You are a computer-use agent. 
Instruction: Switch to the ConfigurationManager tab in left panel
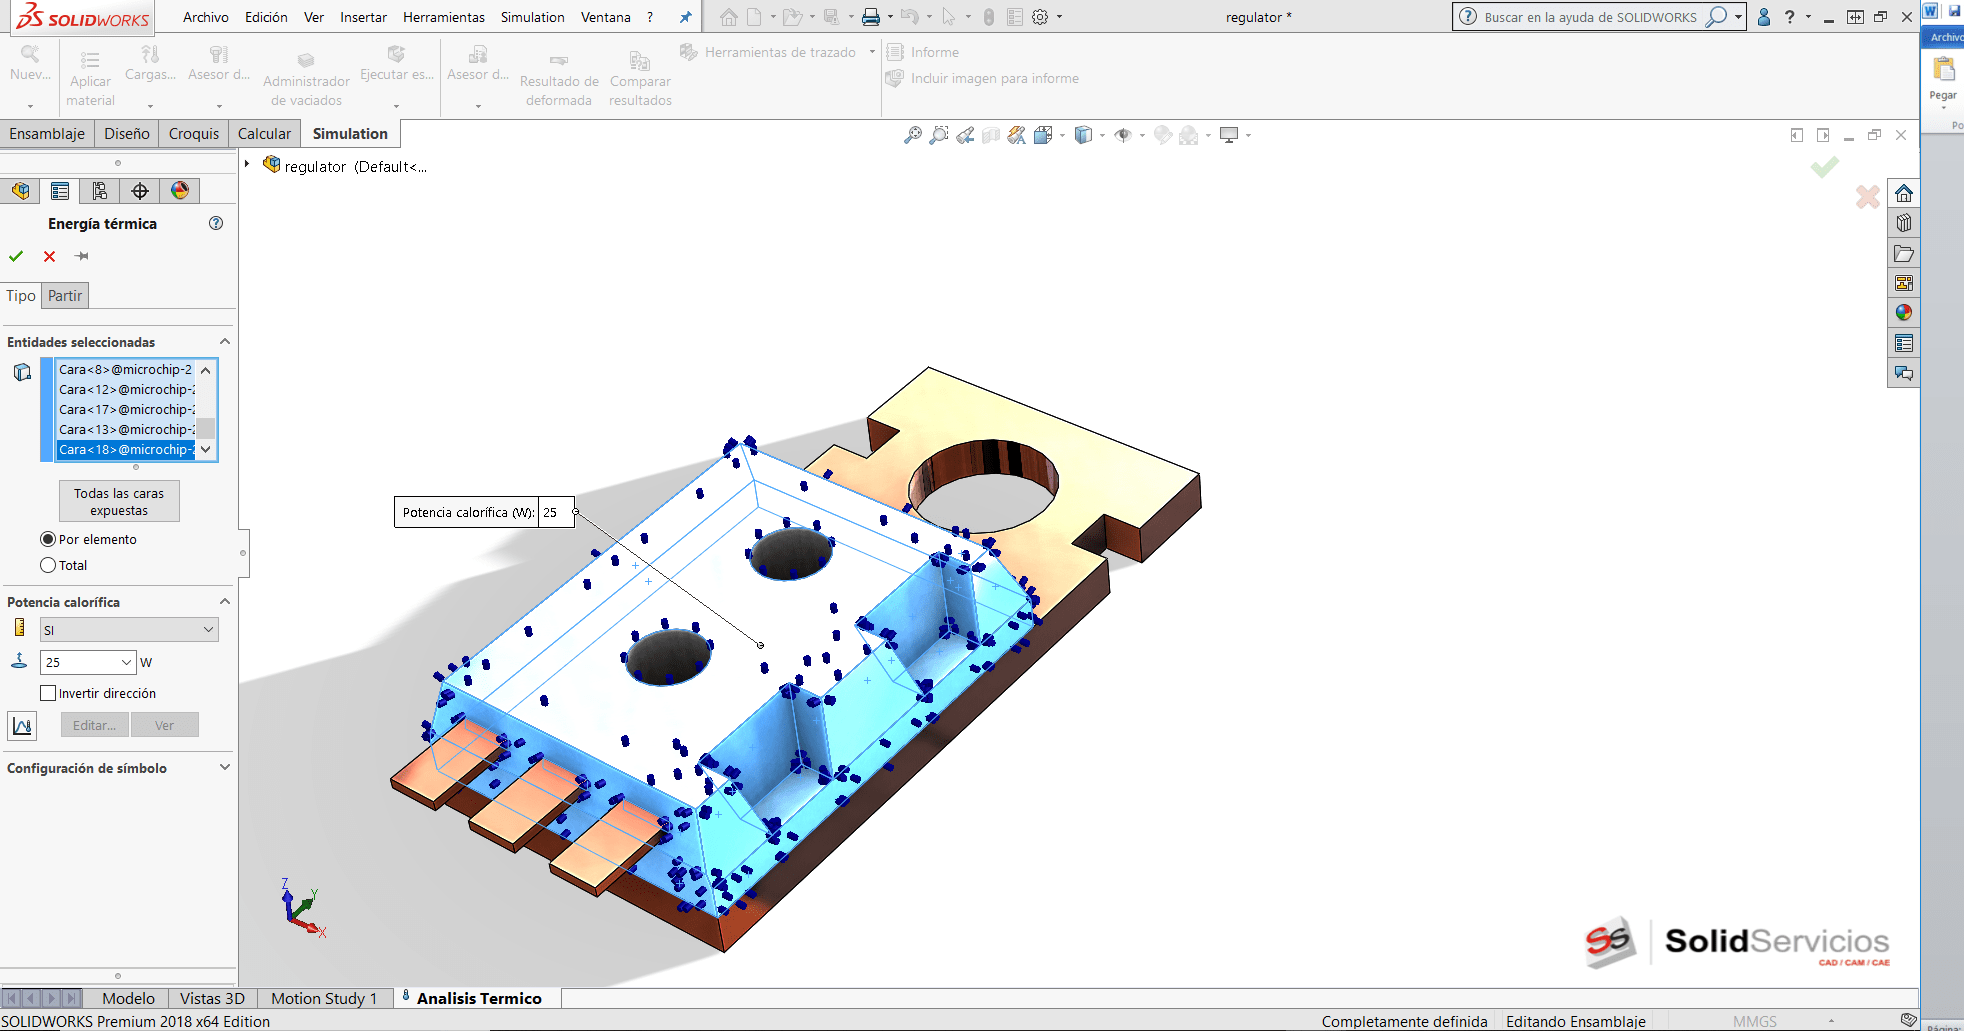[99, 190]
